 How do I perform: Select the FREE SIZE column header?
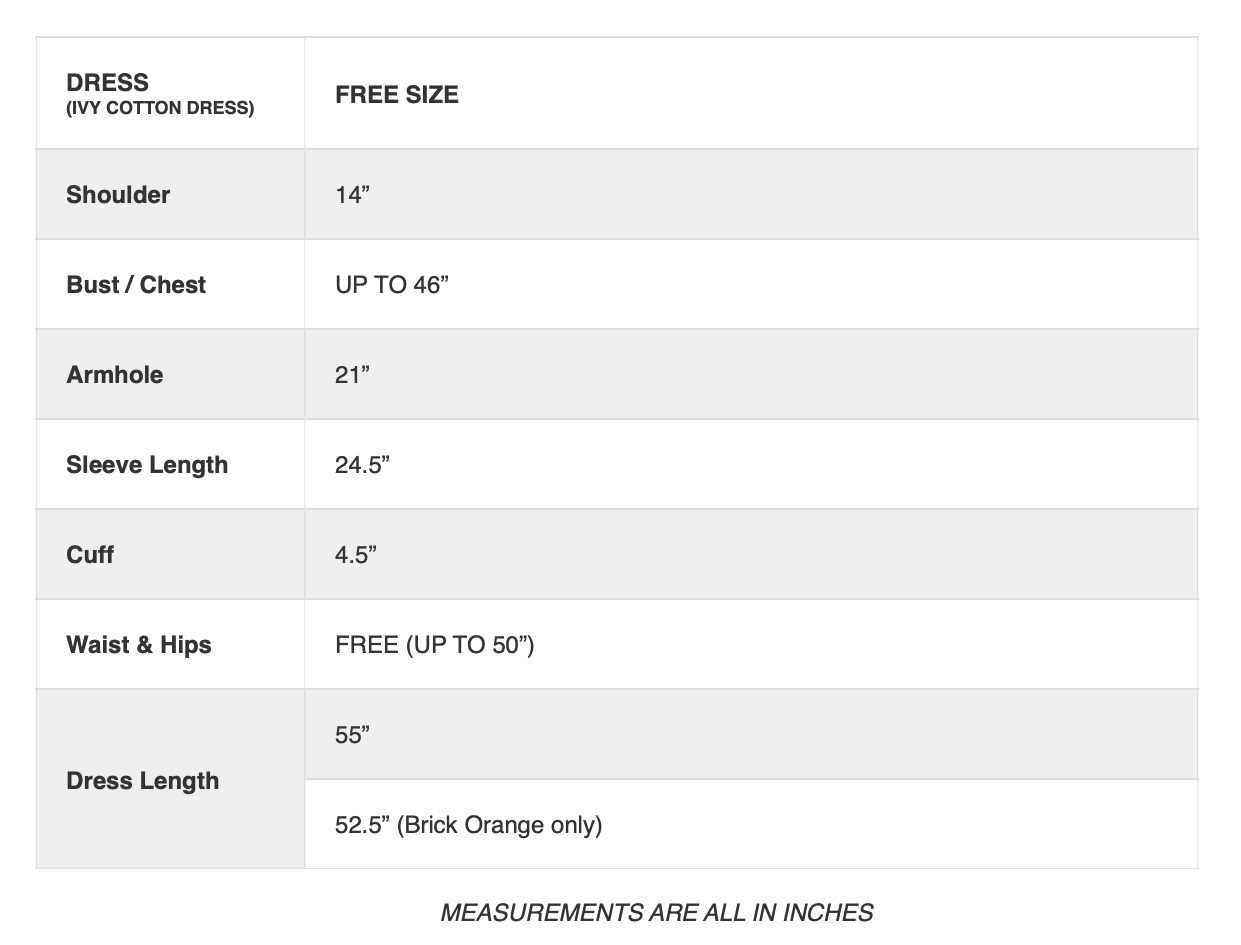pos(397,95)
